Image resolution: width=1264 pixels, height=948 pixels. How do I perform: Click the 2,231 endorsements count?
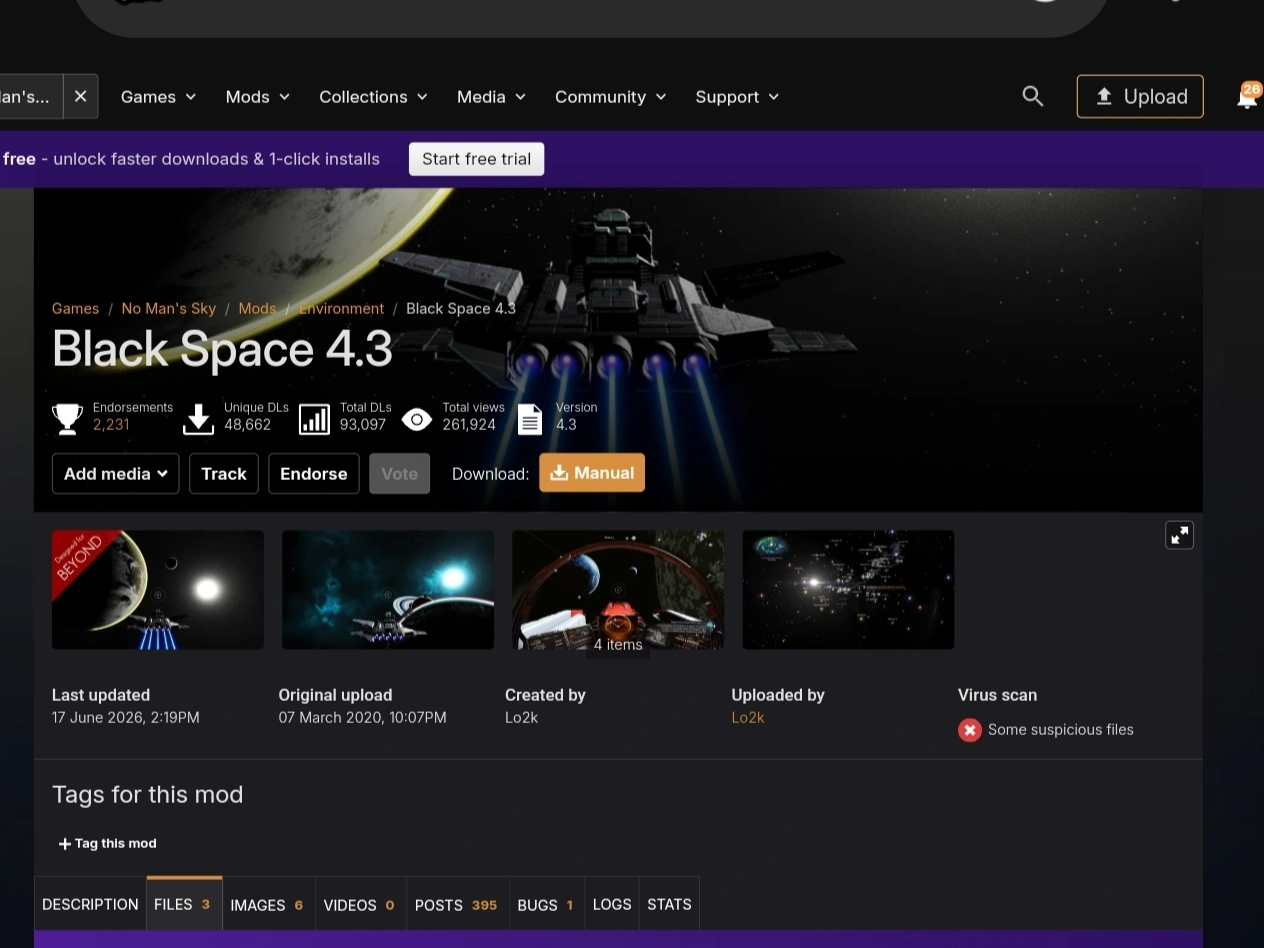click(x=111, y=424)
